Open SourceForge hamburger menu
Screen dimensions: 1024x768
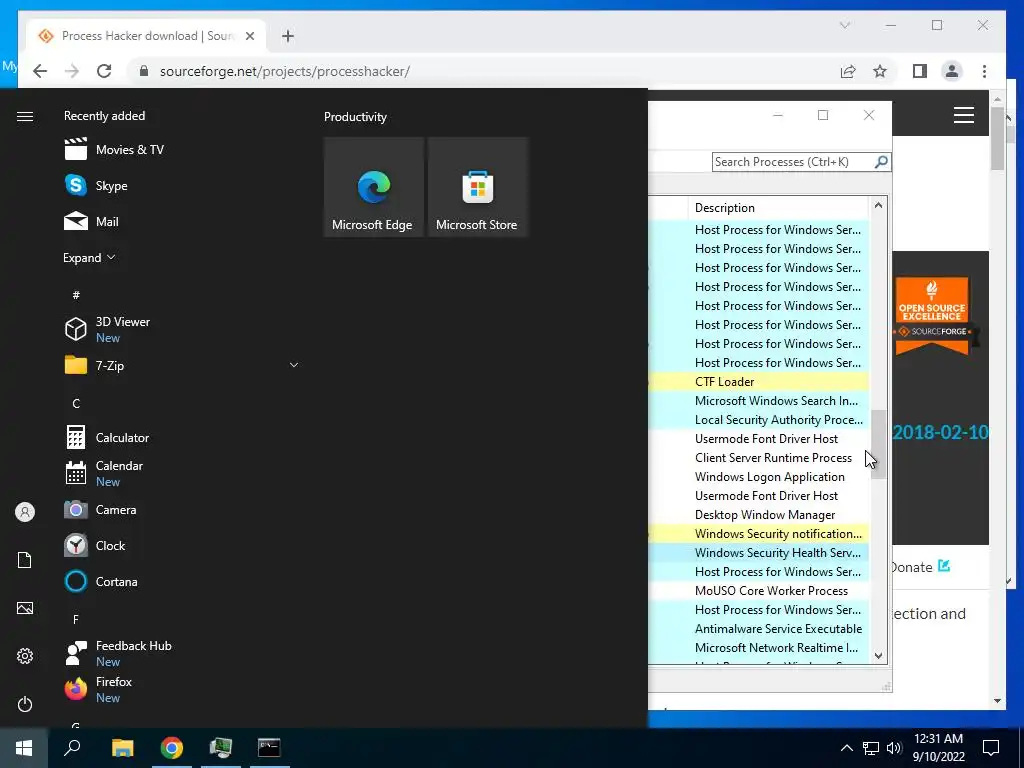click(964, 116)
